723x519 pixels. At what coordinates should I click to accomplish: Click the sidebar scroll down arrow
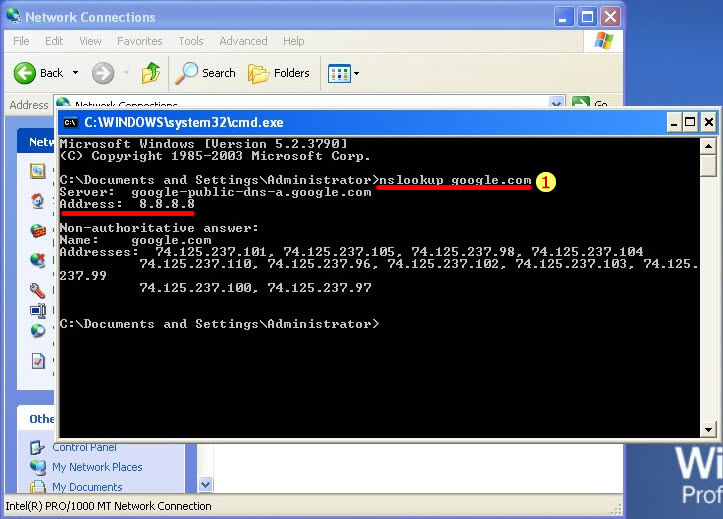(206, 484)
